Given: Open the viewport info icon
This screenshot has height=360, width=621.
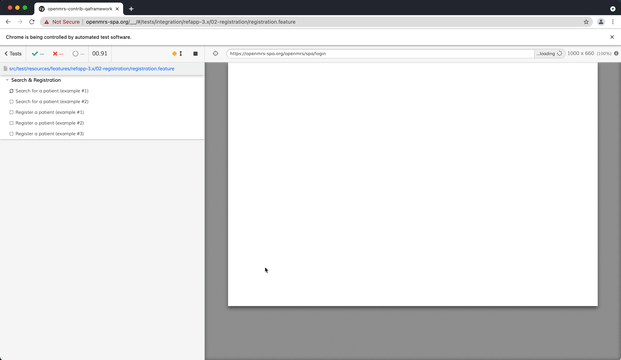Looking at the screenshot, I should (x=616, y=53).
